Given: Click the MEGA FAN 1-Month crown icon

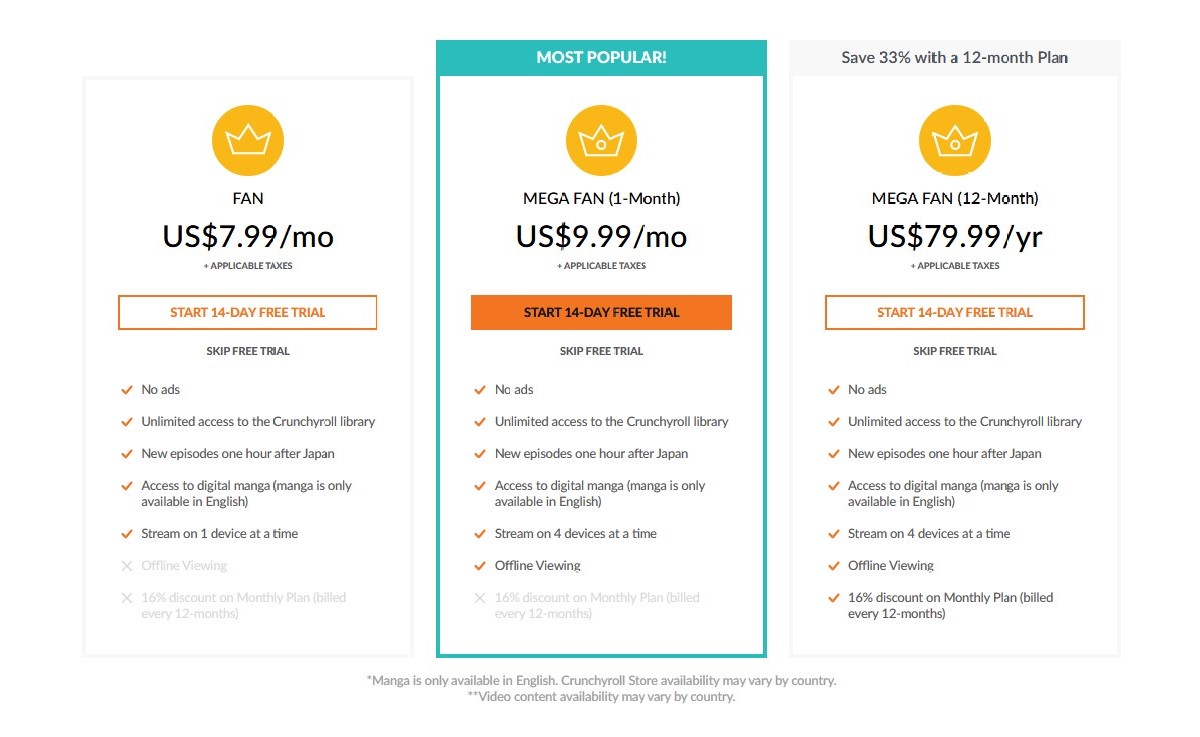Looking at the screenshot, I should point(601,142).
